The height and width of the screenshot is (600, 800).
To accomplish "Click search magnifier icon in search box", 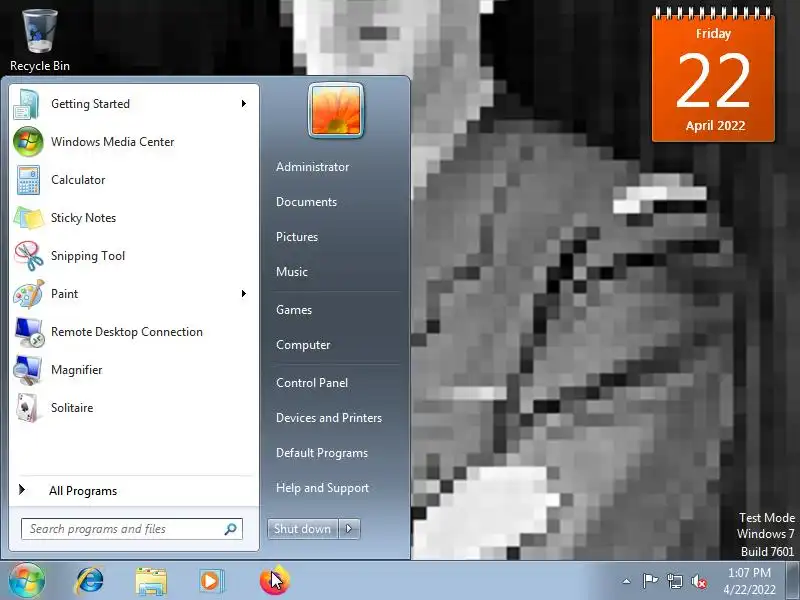I will point(231,529).
